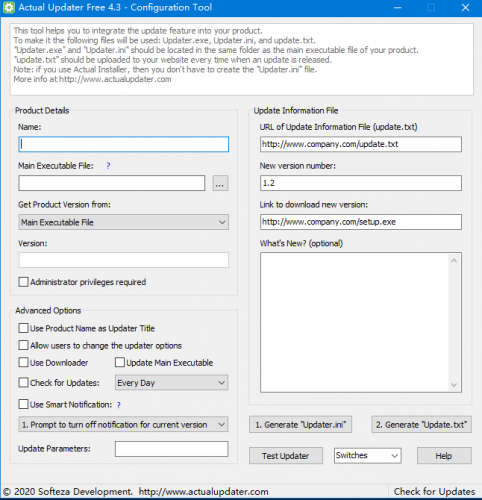The width and height of the screenshot is (482, 500).
Task: Open the Get Product Version from dropdown
Action: point(123,222)
